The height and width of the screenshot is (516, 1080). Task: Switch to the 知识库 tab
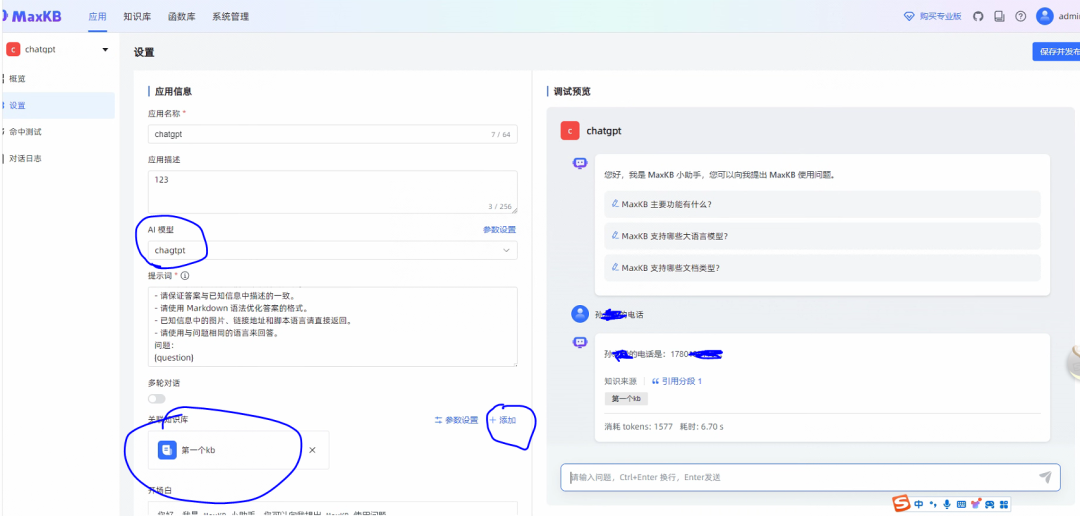click(137, 17)
